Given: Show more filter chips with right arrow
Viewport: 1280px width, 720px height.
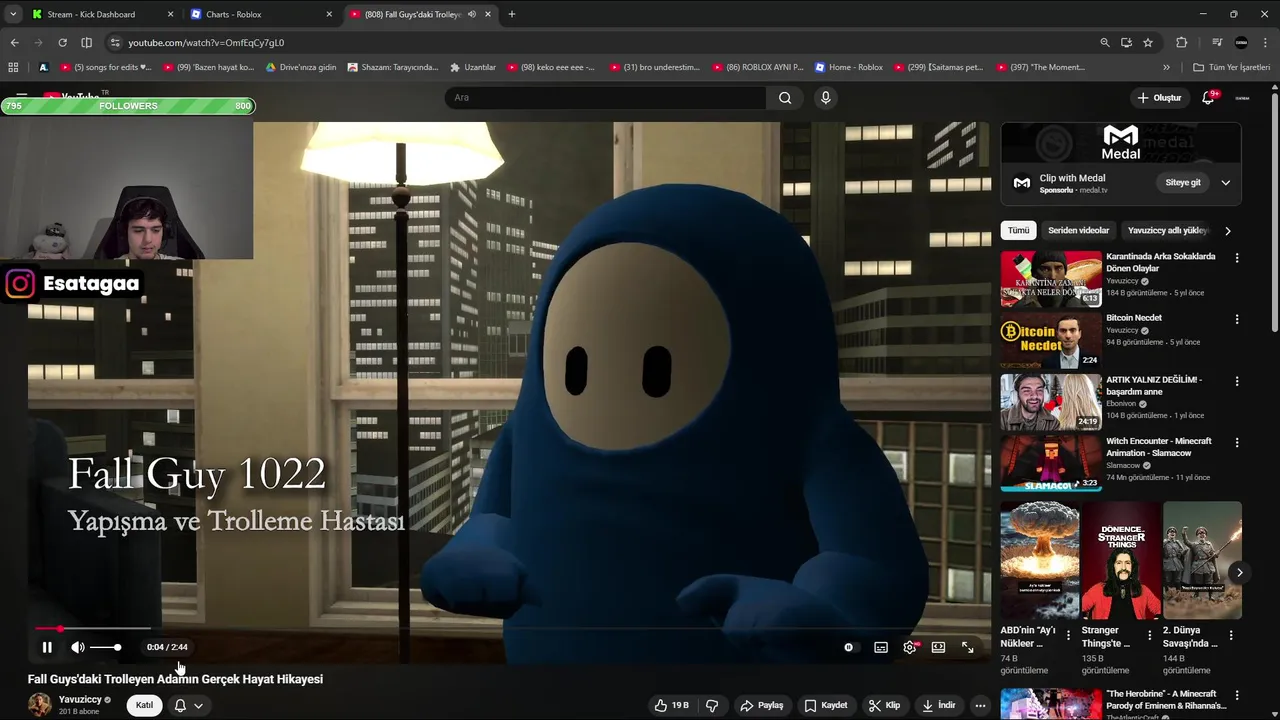Looking at the screenshot, I should click(1228, 231).
